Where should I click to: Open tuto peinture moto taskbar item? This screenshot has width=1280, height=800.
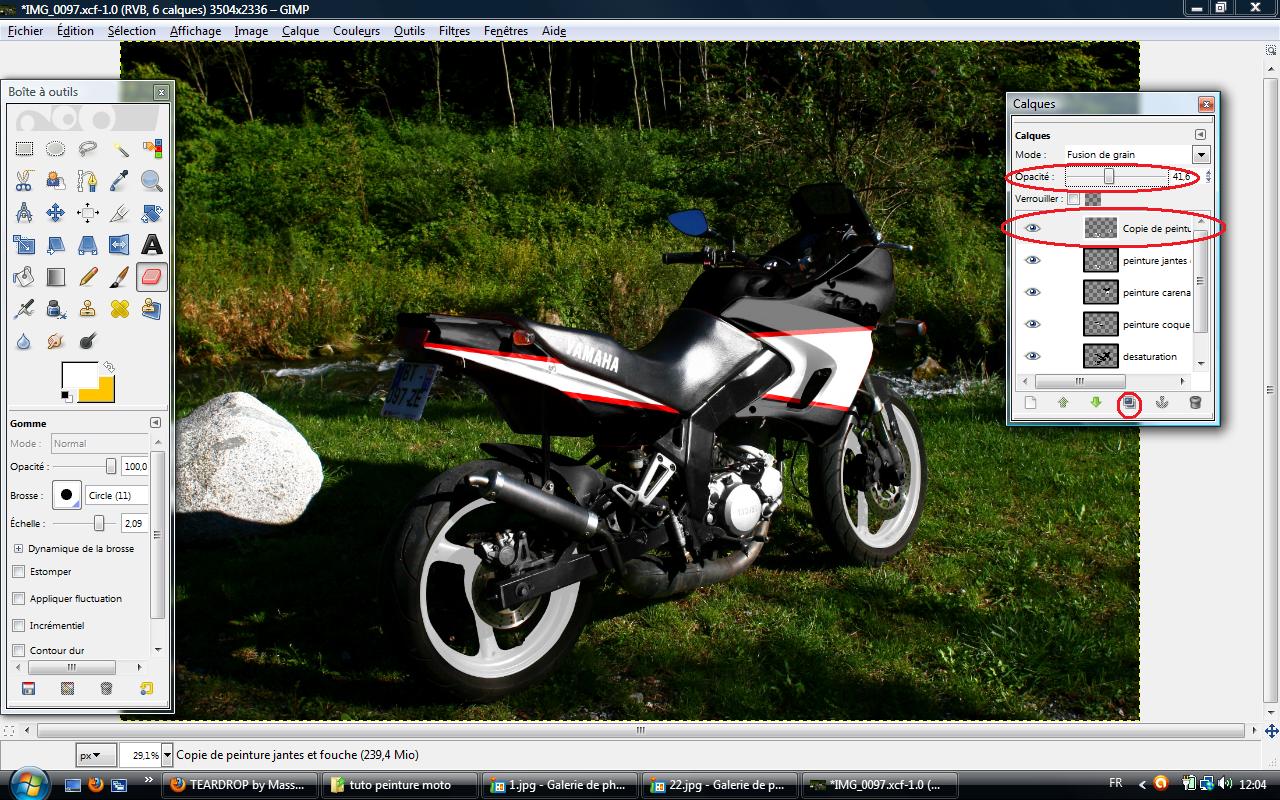pyautogui.click(x=399, y=784)
